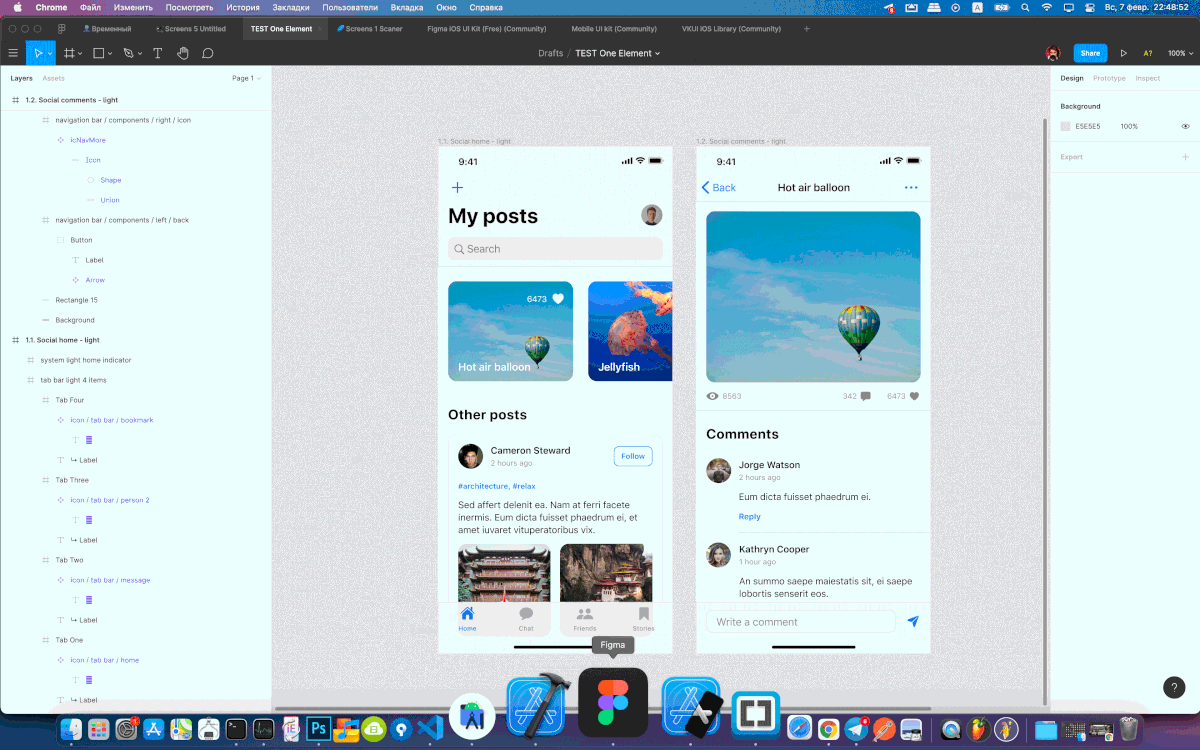
Task: Click the Share button
Action: (x=1090, y=53)
